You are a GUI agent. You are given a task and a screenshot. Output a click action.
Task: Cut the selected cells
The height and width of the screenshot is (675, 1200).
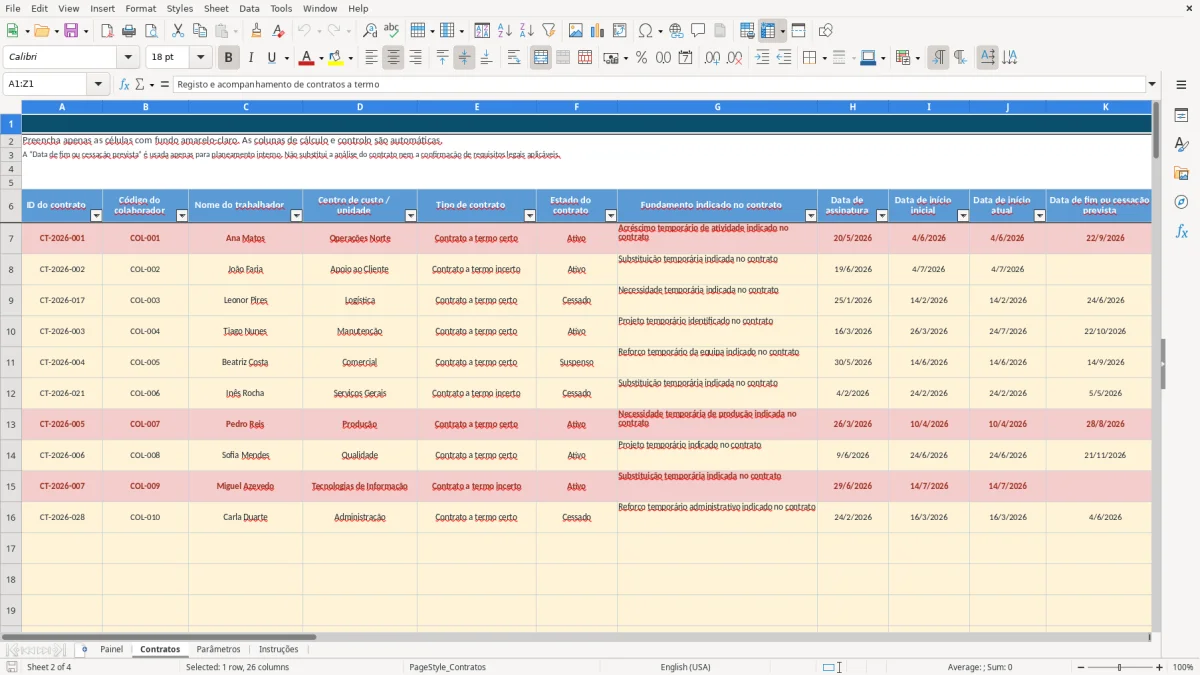(178, 31)
